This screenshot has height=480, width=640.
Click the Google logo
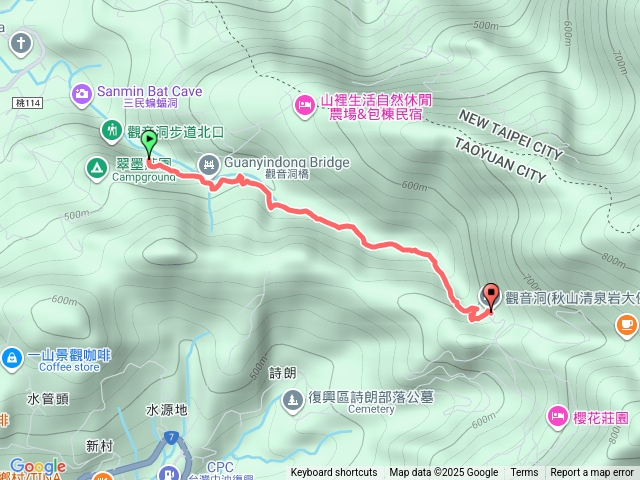coord(38,467)
